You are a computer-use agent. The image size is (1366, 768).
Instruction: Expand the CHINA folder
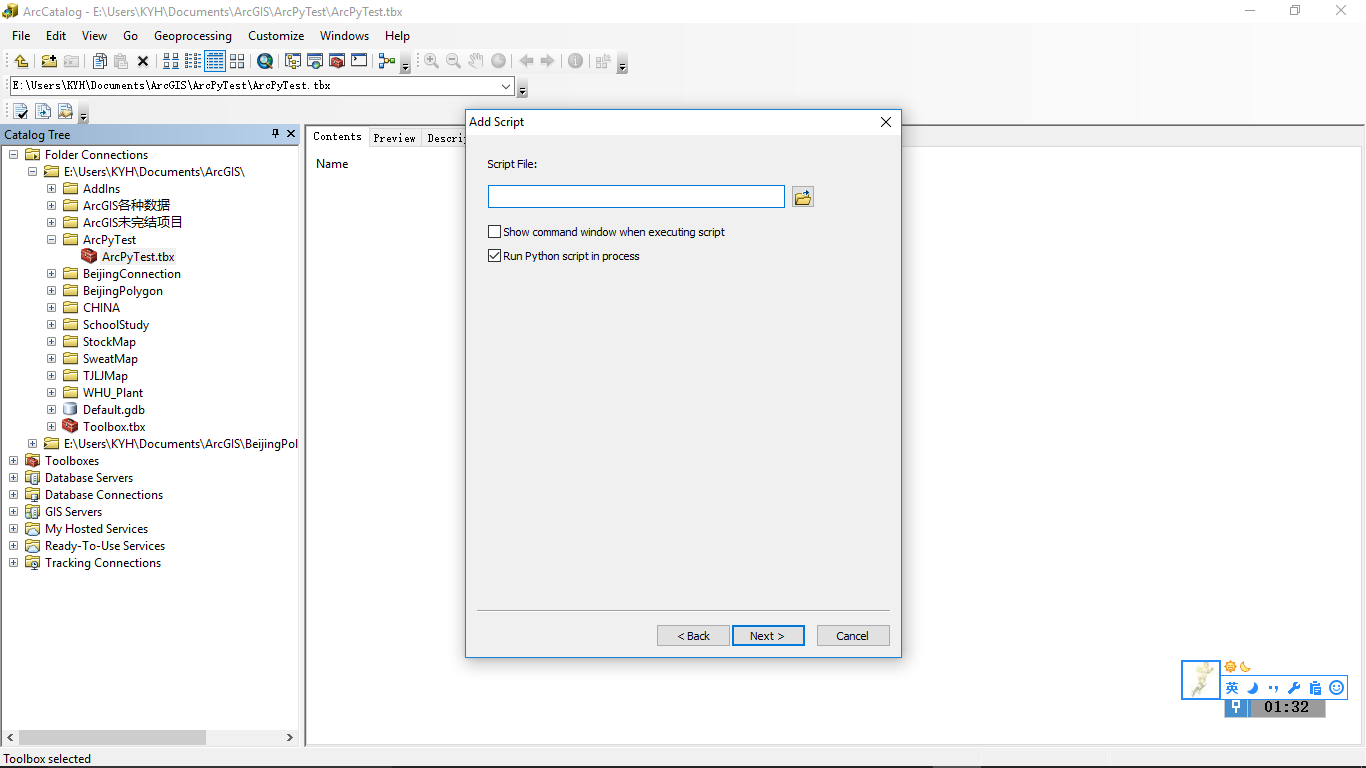click(52, 308)
